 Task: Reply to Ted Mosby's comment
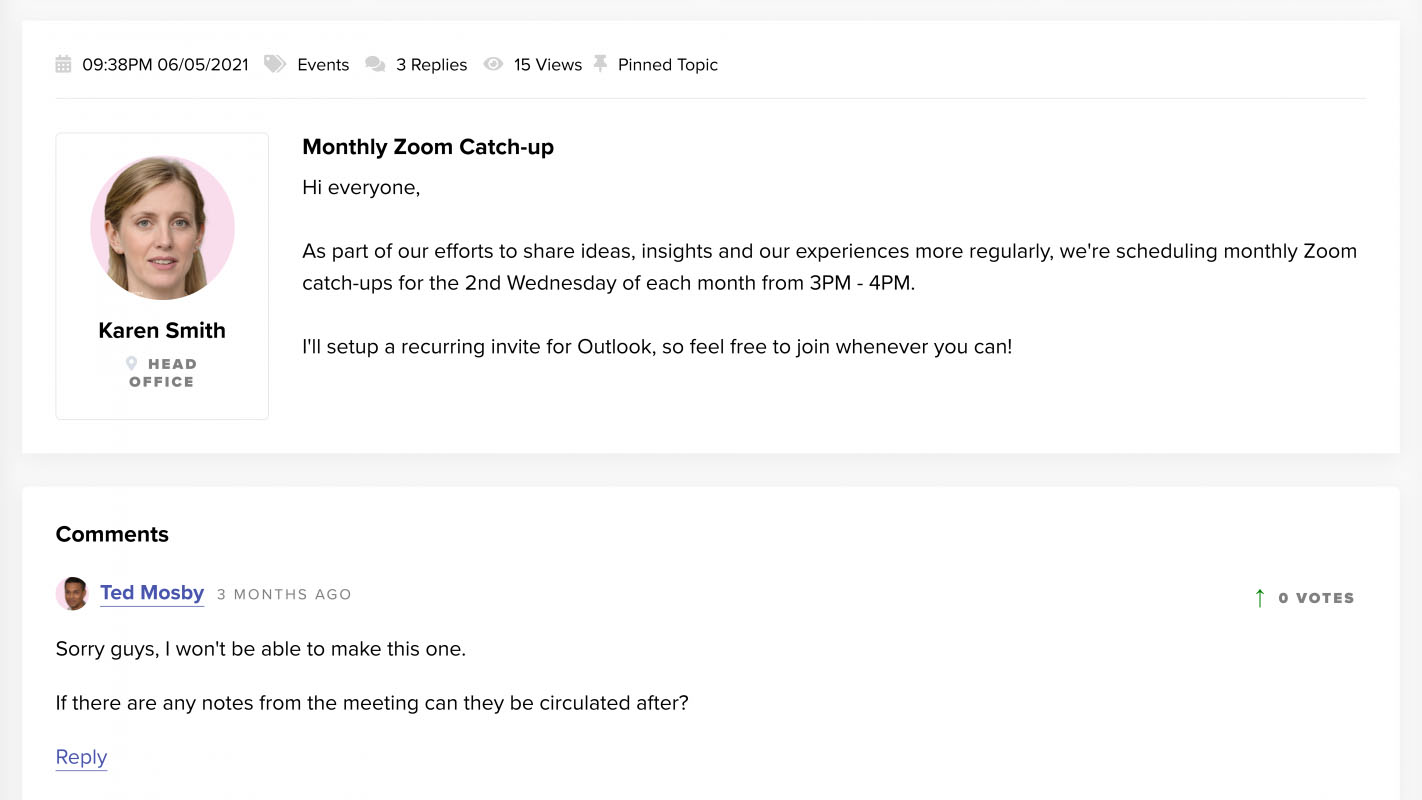[x=81, y=757]
